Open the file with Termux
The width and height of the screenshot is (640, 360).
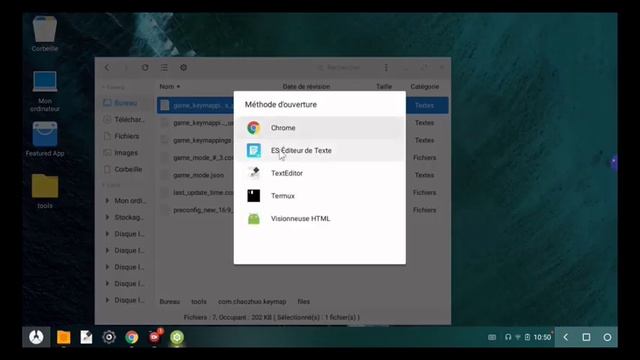click(320, 196)
